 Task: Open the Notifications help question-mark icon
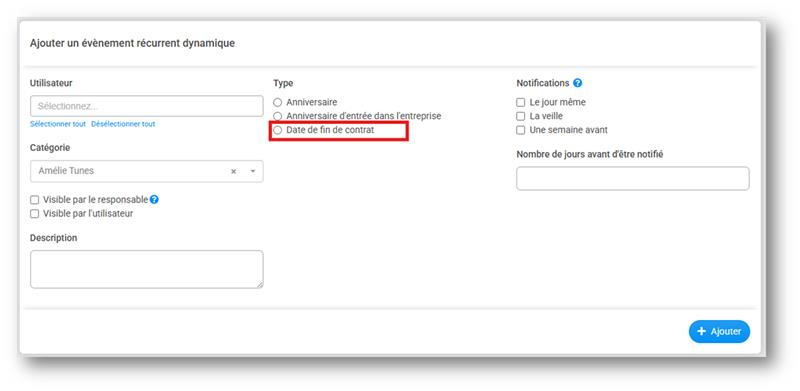tap(578, 83)
